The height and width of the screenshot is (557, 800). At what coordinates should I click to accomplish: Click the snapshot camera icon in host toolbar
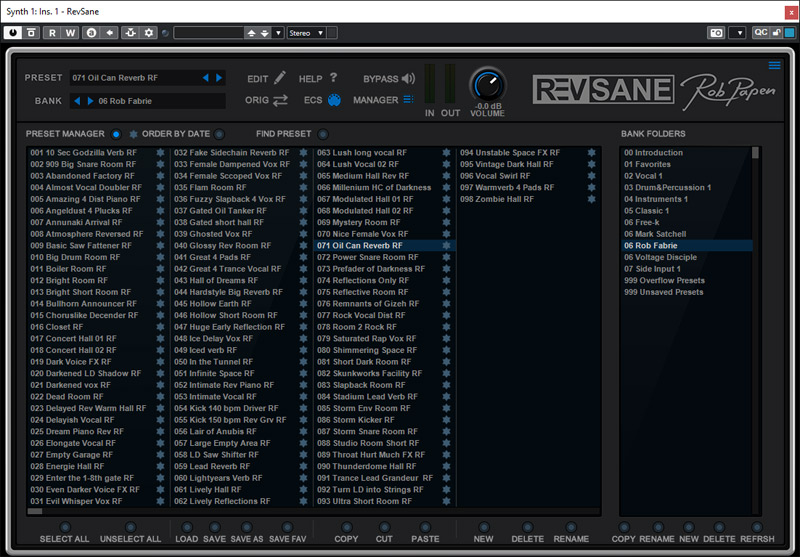click(716, 33)
